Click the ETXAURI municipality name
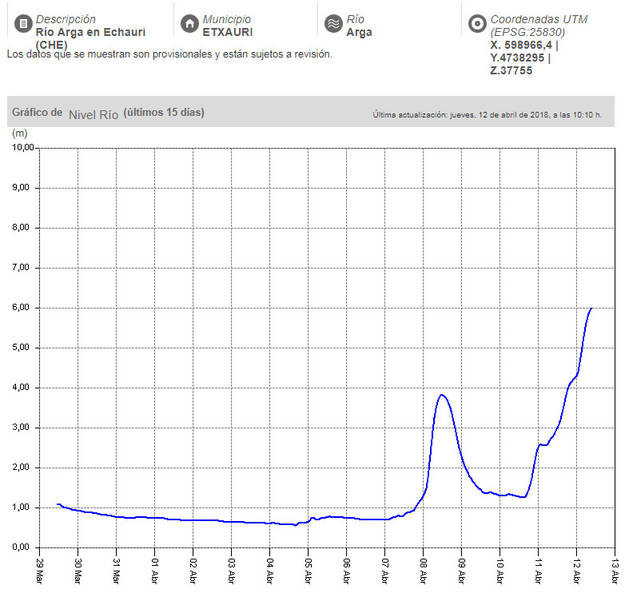Screen dimensions: 629x605 click(x=227, y=32)
